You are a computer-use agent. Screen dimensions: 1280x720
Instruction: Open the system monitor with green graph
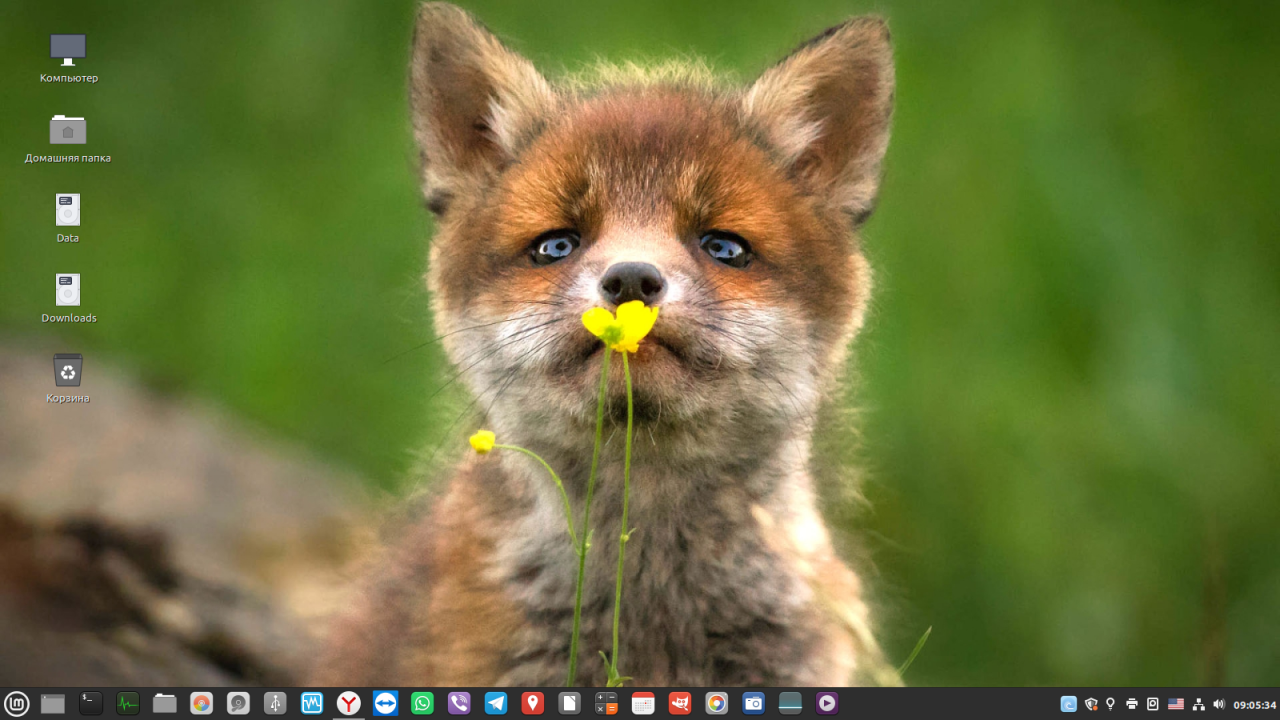click(128, 704)
